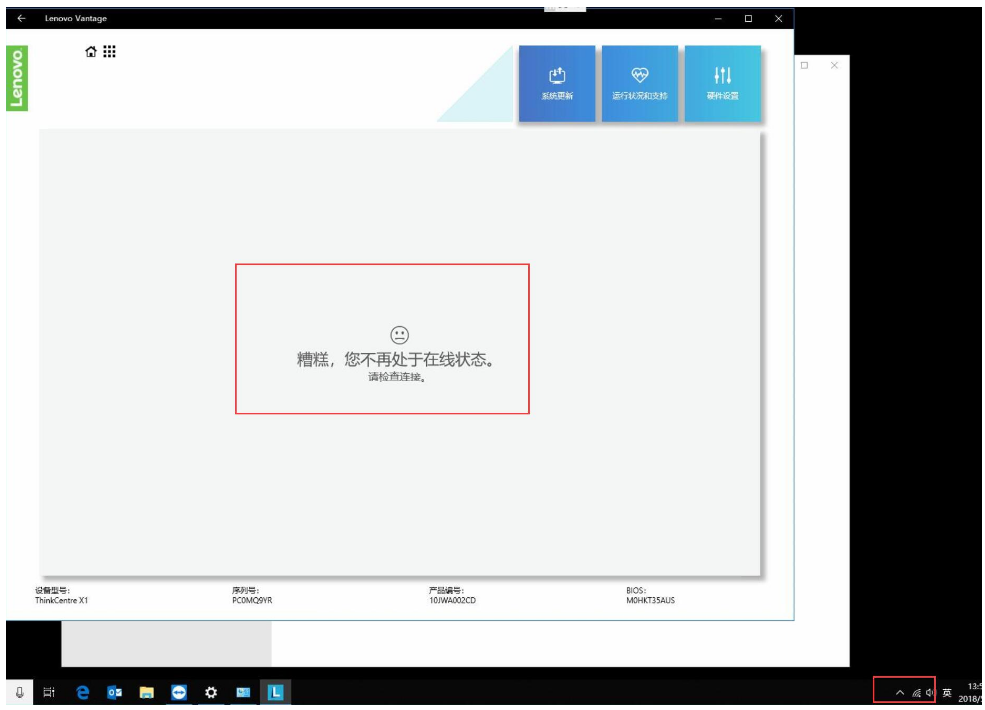Screen dimensions: 985x710
Task: Launch Microsoft Edge from the taskbar
Action: (82, 692)
